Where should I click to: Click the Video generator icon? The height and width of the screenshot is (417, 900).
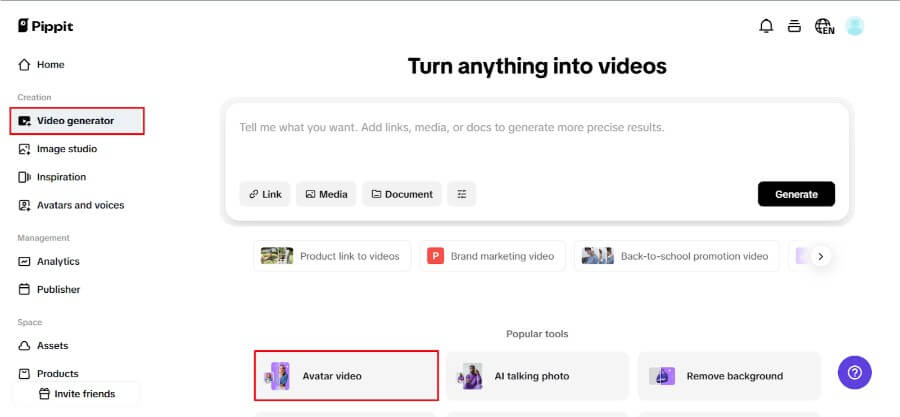click(24, 121)
